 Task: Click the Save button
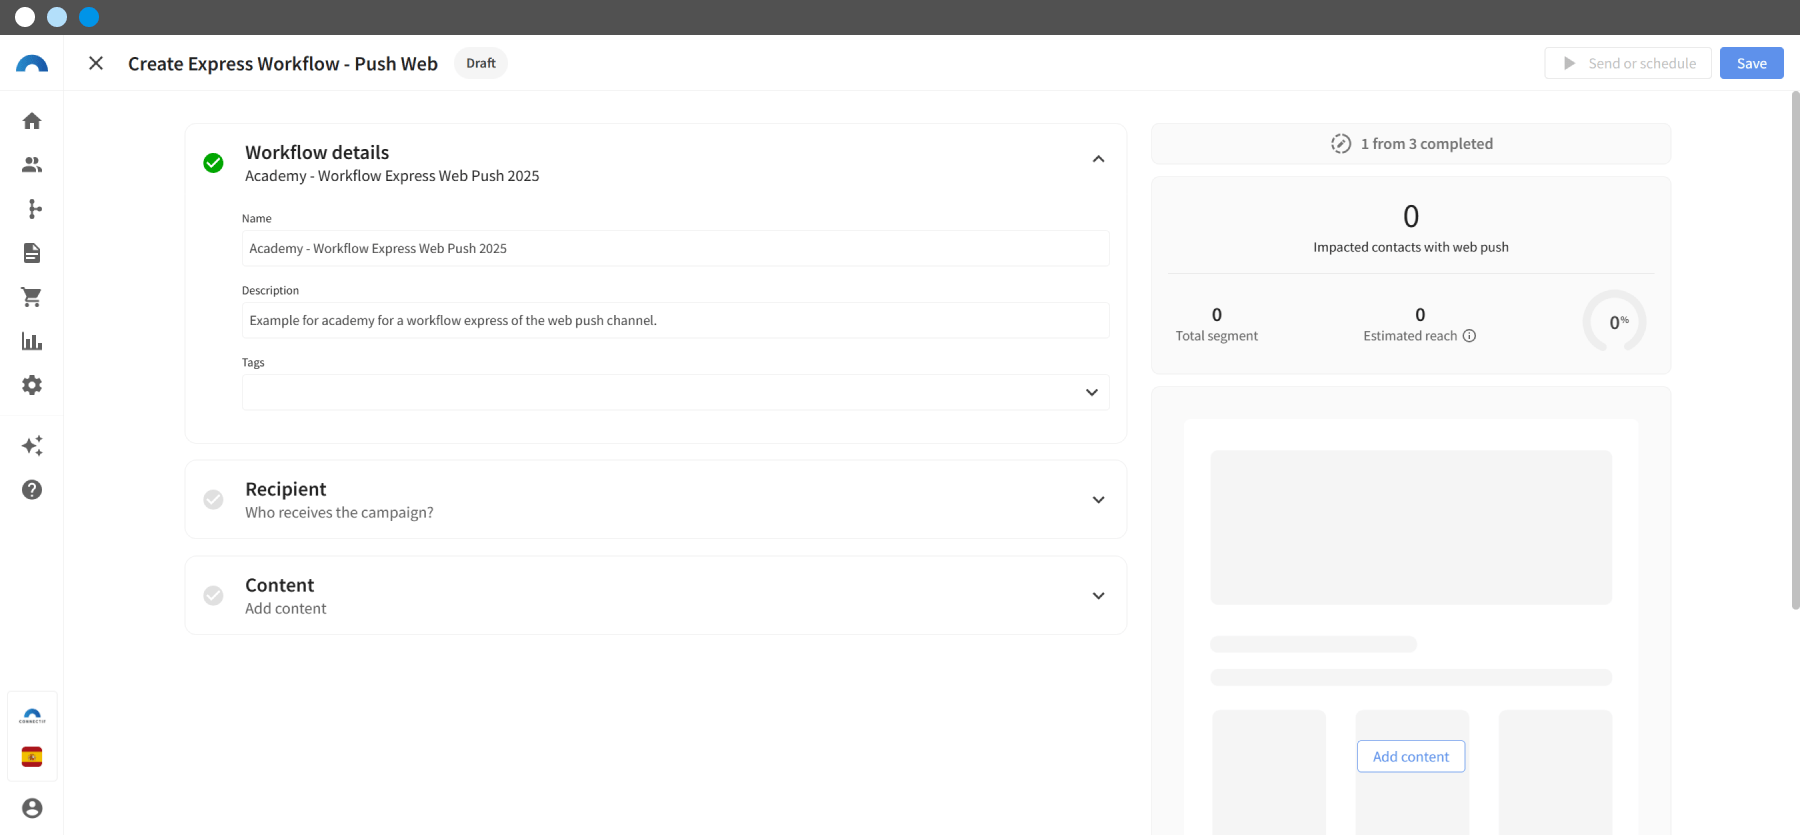(1751, 63)
